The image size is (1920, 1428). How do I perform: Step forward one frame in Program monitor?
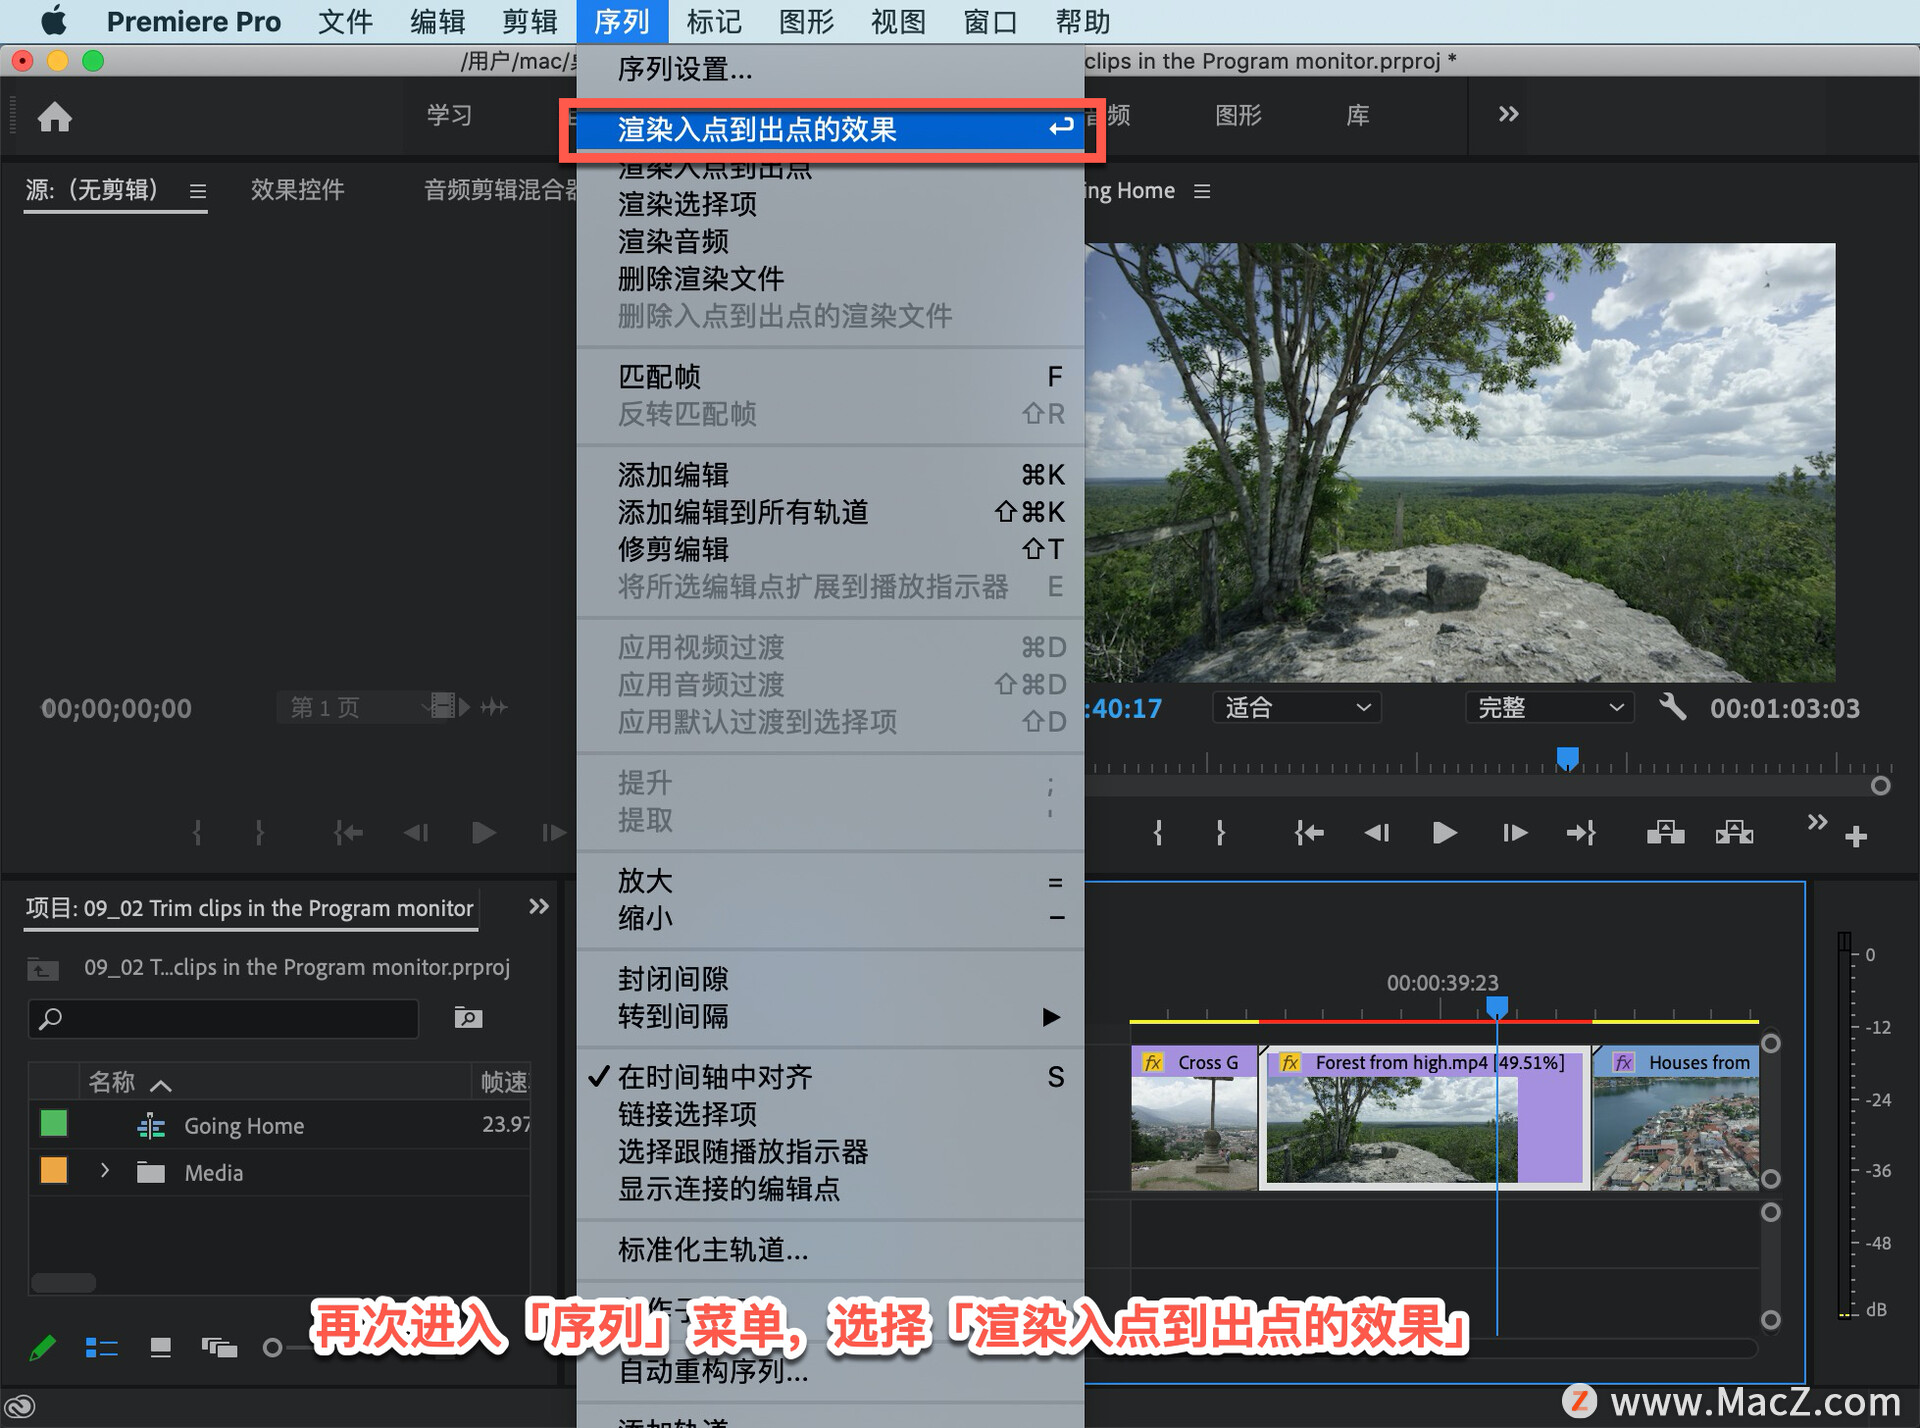[1514, 833]
